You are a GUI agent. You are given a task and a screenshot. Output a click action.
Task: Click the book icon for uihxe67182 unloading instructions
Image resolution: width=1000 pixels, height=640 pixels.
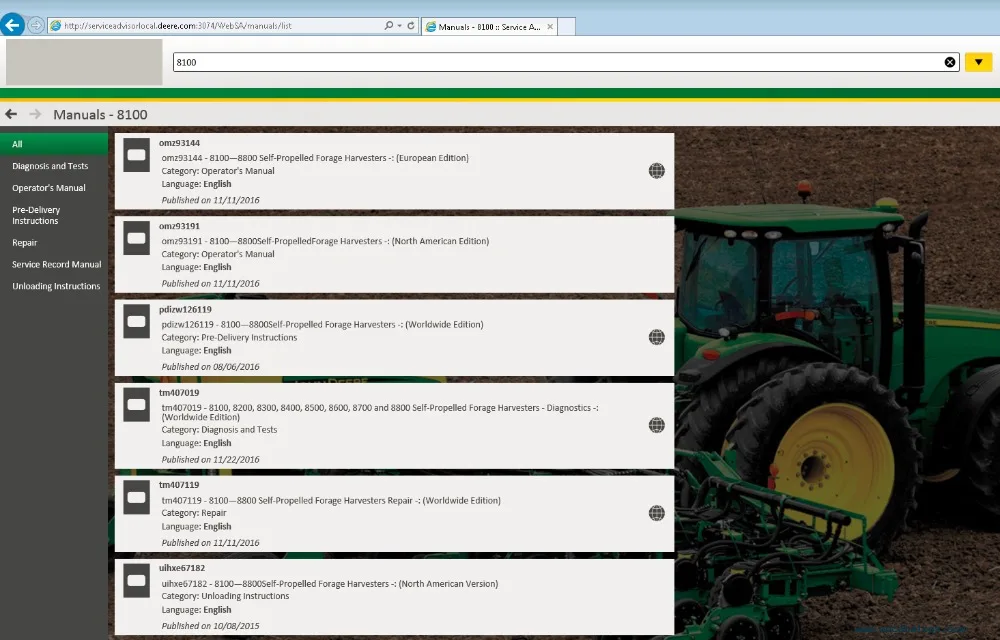pos(136,580)
